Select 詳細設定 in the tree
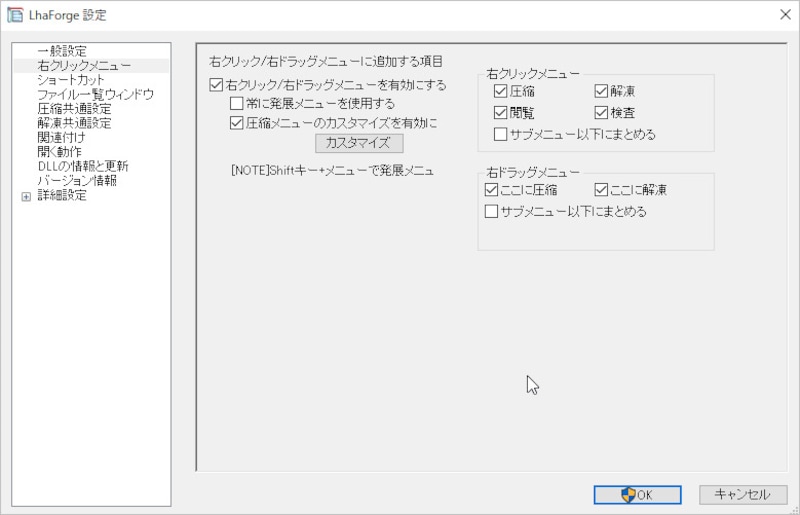This screenshot has height=515, width=800. pyautogui.click(x=62, y=195)
